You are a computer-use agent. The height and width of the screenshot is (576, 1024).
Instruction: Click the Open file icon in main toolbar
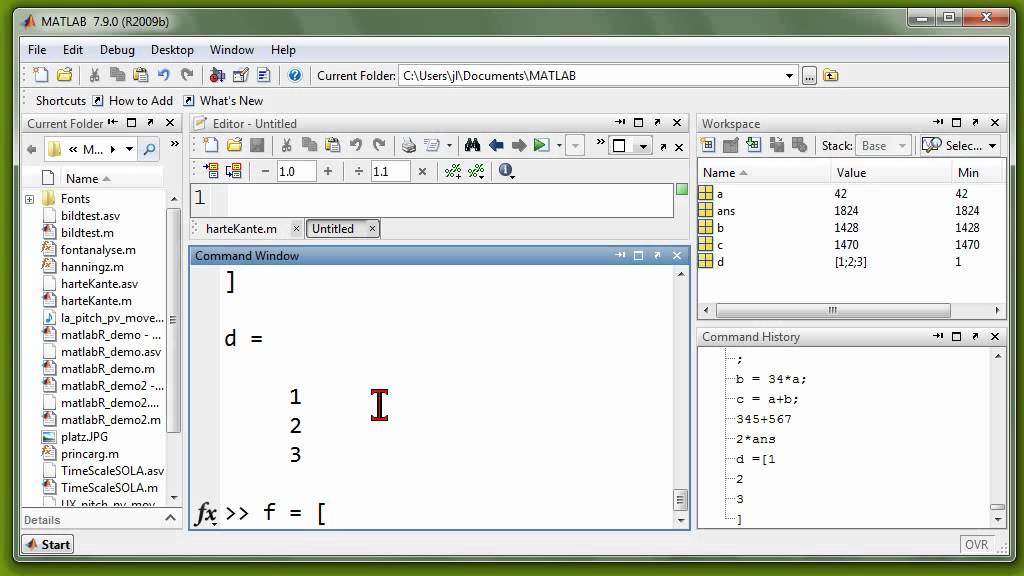click(65, 75)
